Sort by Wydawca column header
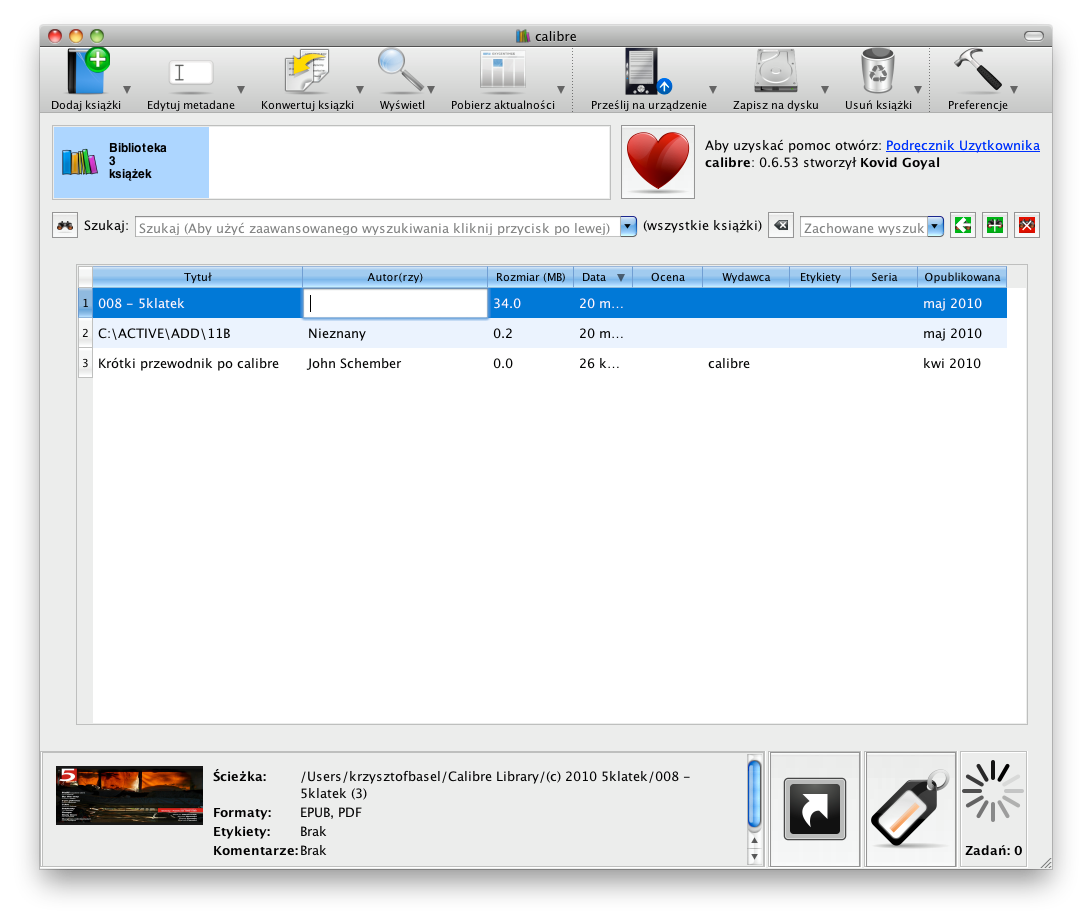The width and height of the screenshot is (1092, 924). click(x=746, y=277)
